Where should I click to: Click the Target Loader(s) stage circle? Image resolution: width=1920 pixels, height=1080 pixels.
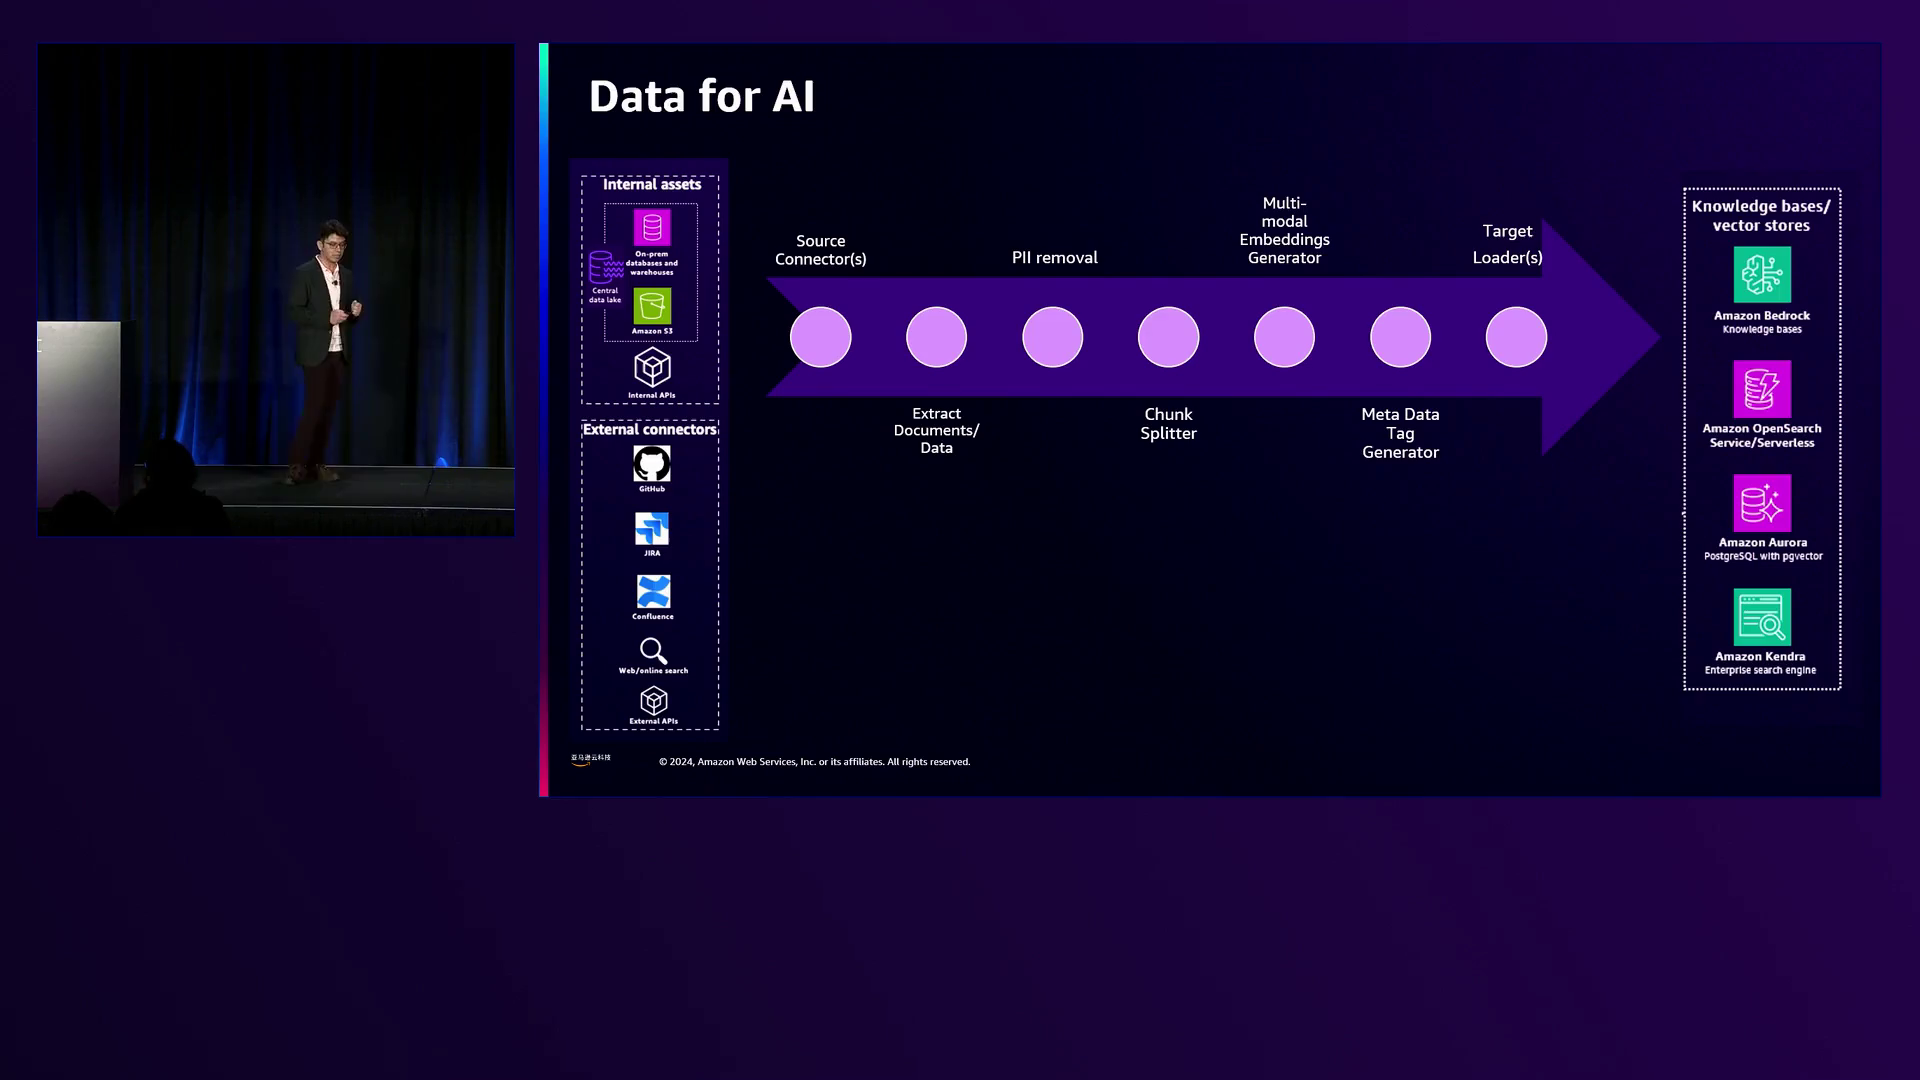tap(1516, 337)
